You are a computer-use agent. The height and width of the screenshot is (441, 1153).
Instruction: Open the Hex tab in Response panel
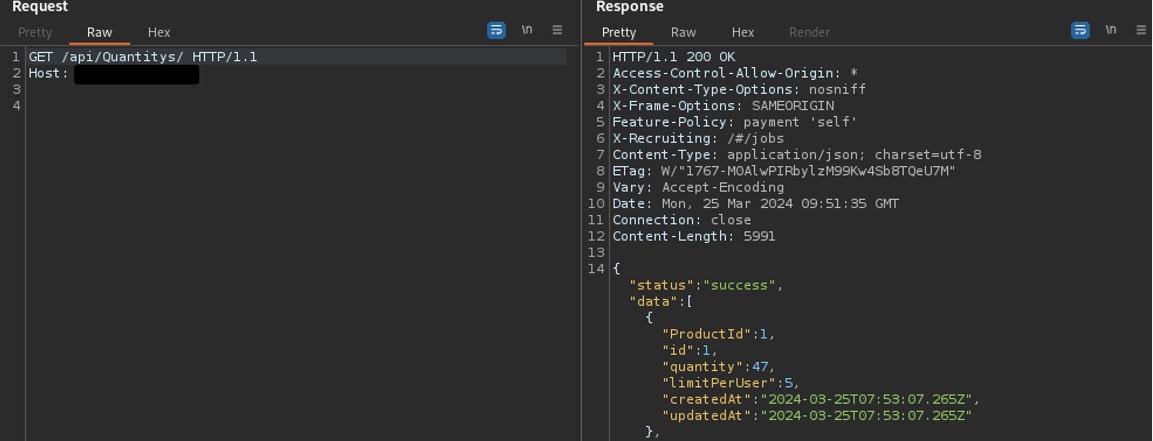click(743, 33)
